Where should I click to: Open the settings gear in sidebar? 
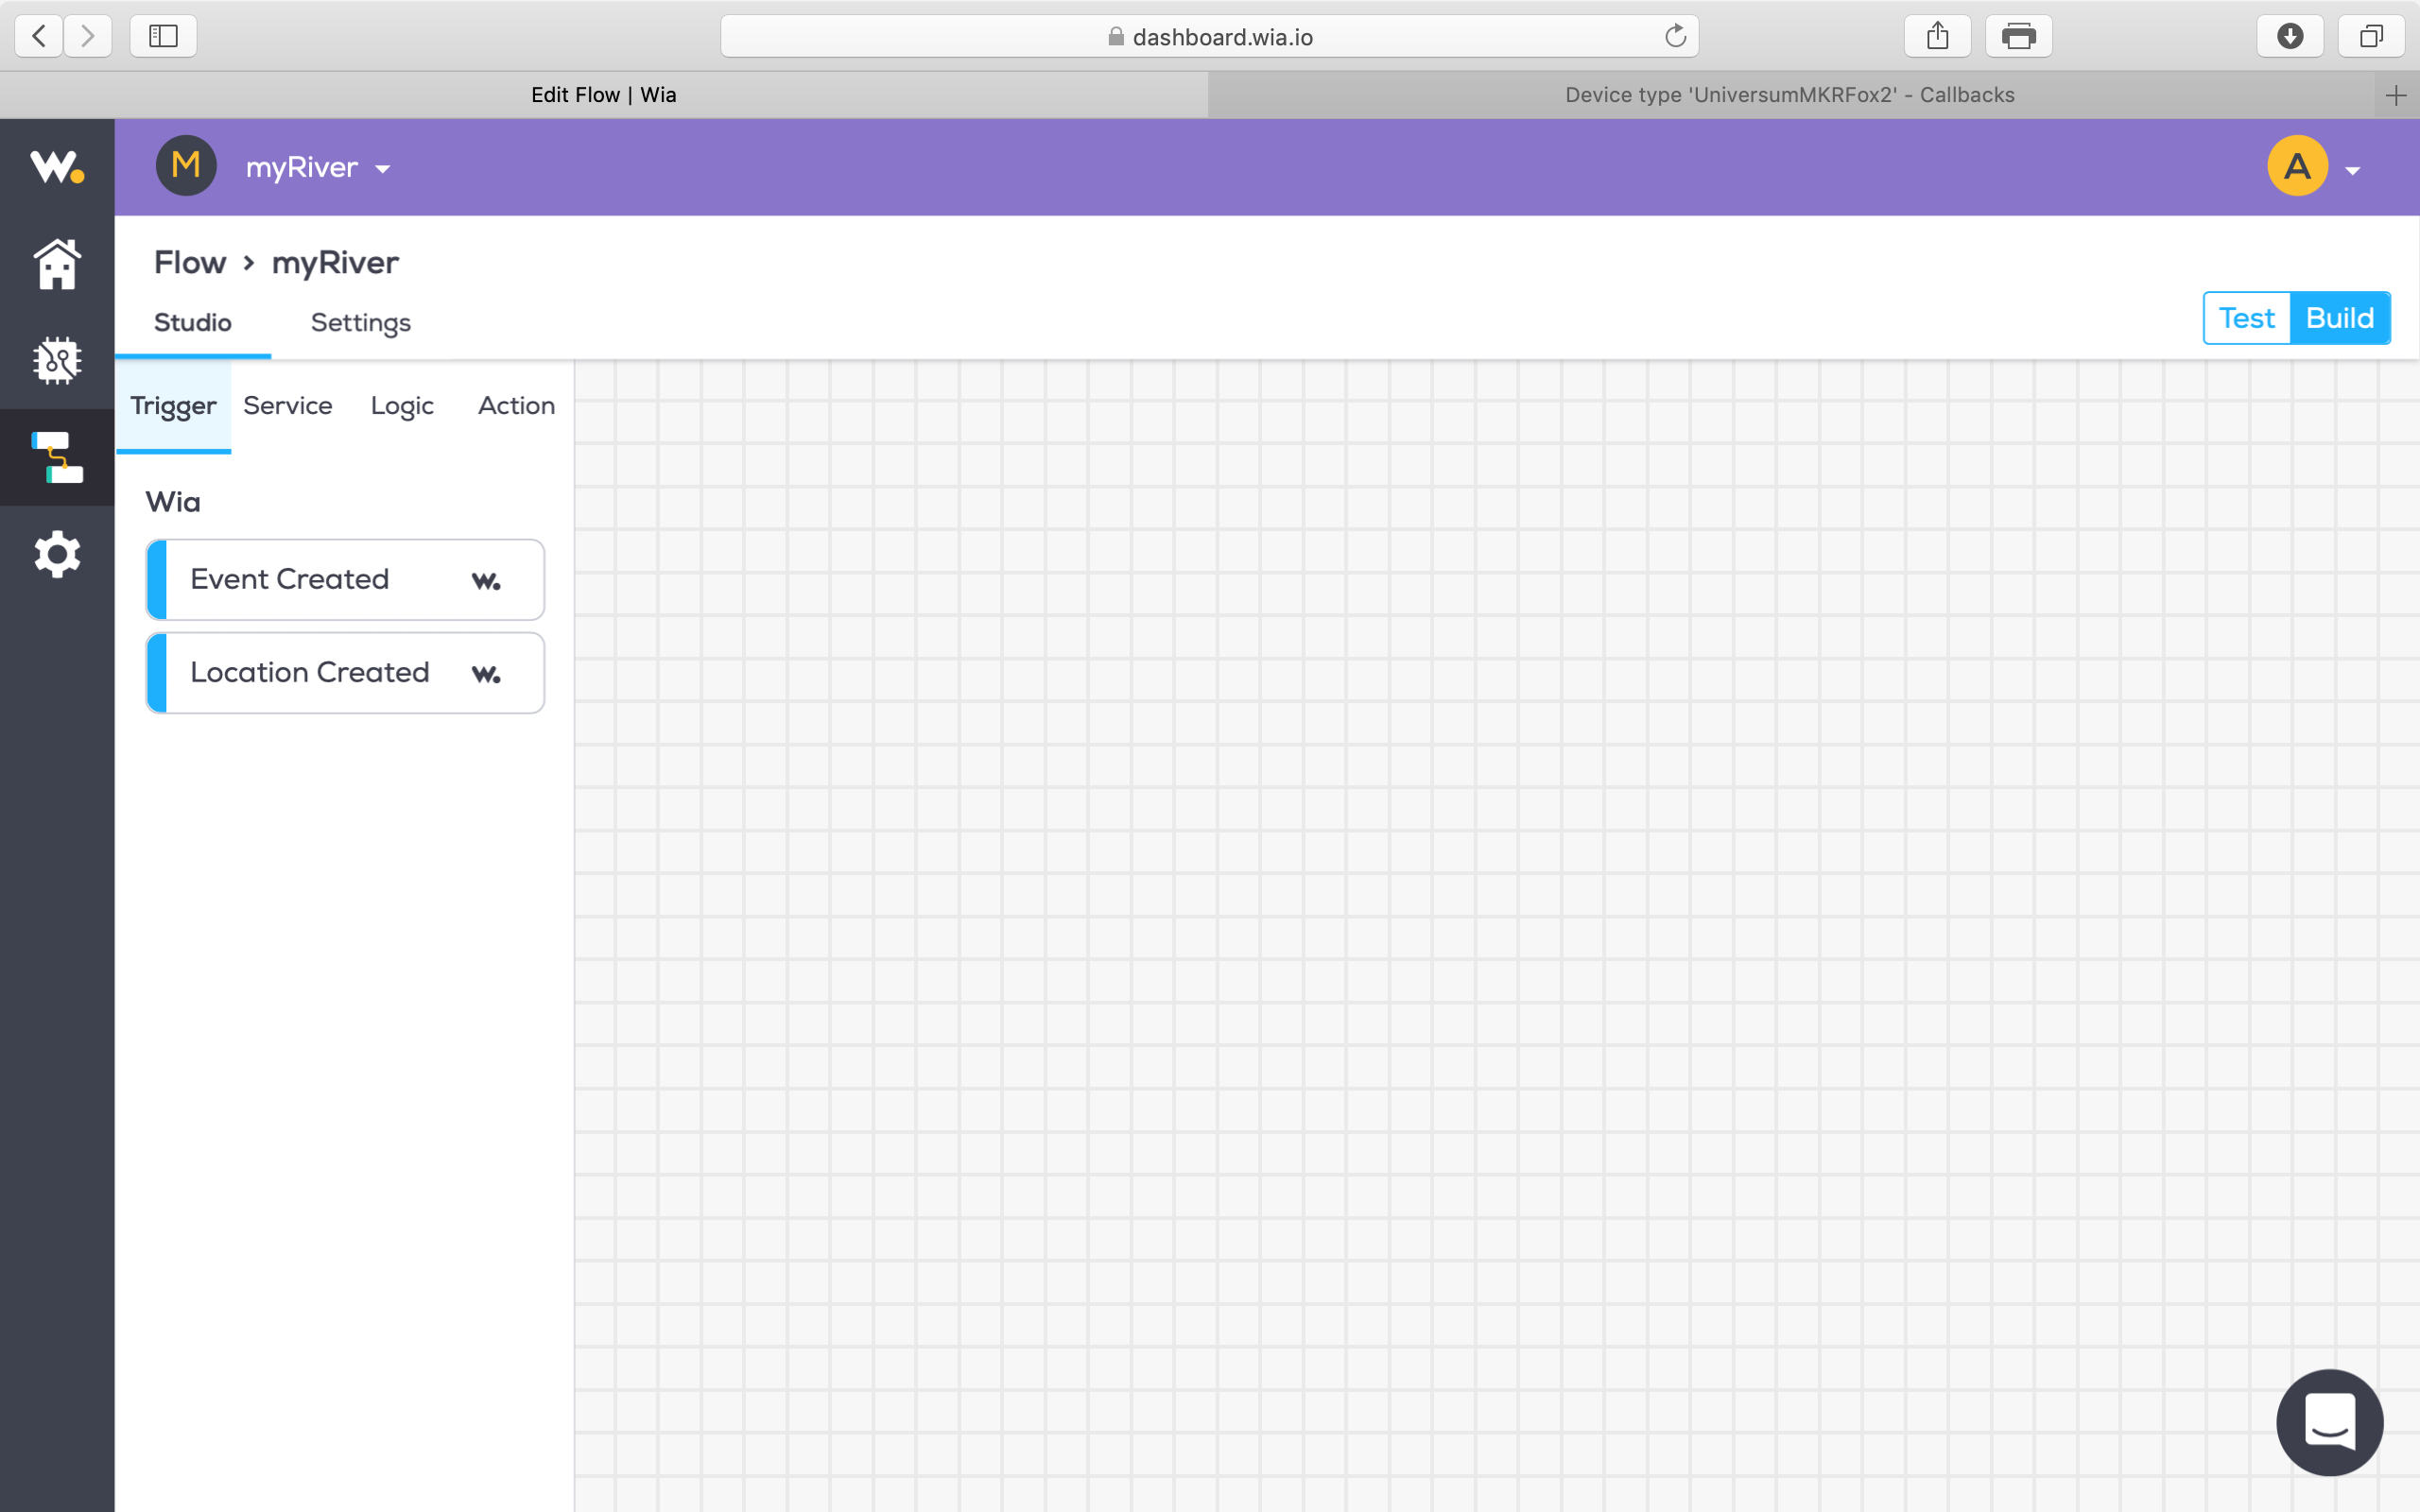coord(57,553)
